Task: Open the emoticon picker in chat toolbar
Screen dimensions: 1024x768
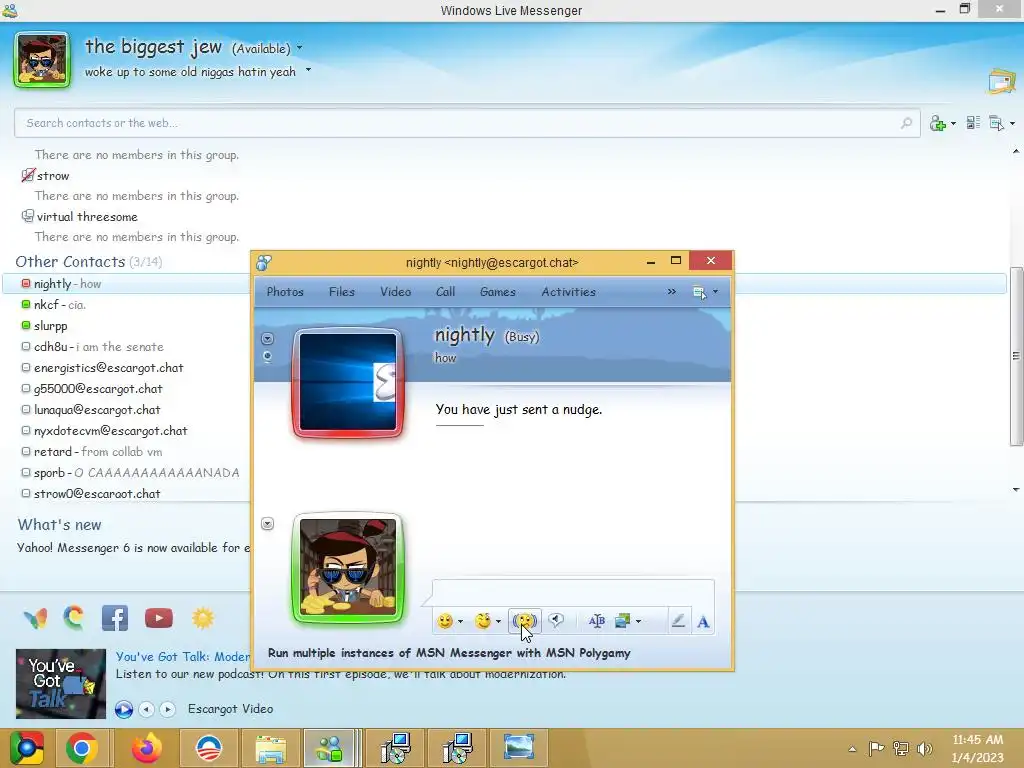Action: pos(445,621)
